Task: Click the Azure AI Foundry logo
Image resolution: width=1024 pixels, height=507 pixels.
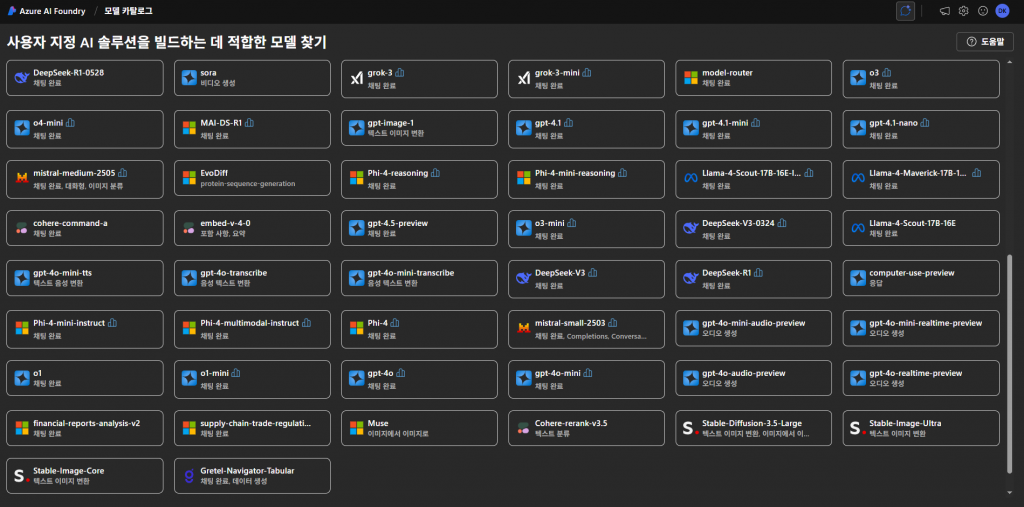Action: point(12,11)
